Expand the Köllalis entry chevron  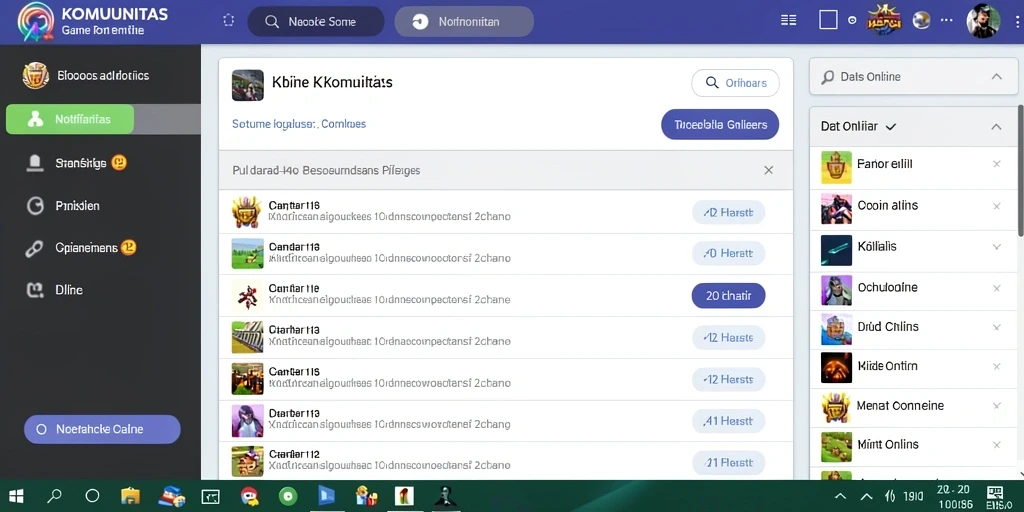point(997,247)
